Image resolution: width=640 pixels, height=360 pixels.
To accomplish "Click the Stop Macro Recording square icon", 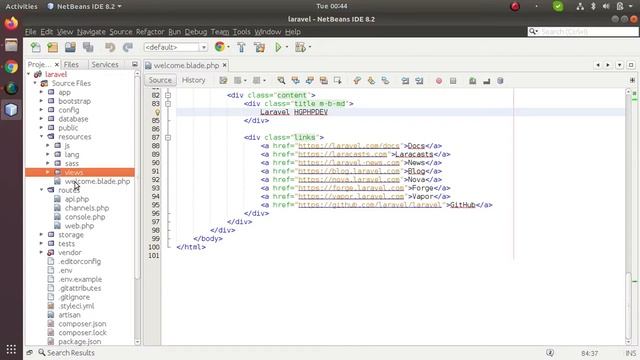I will [453, 81].
